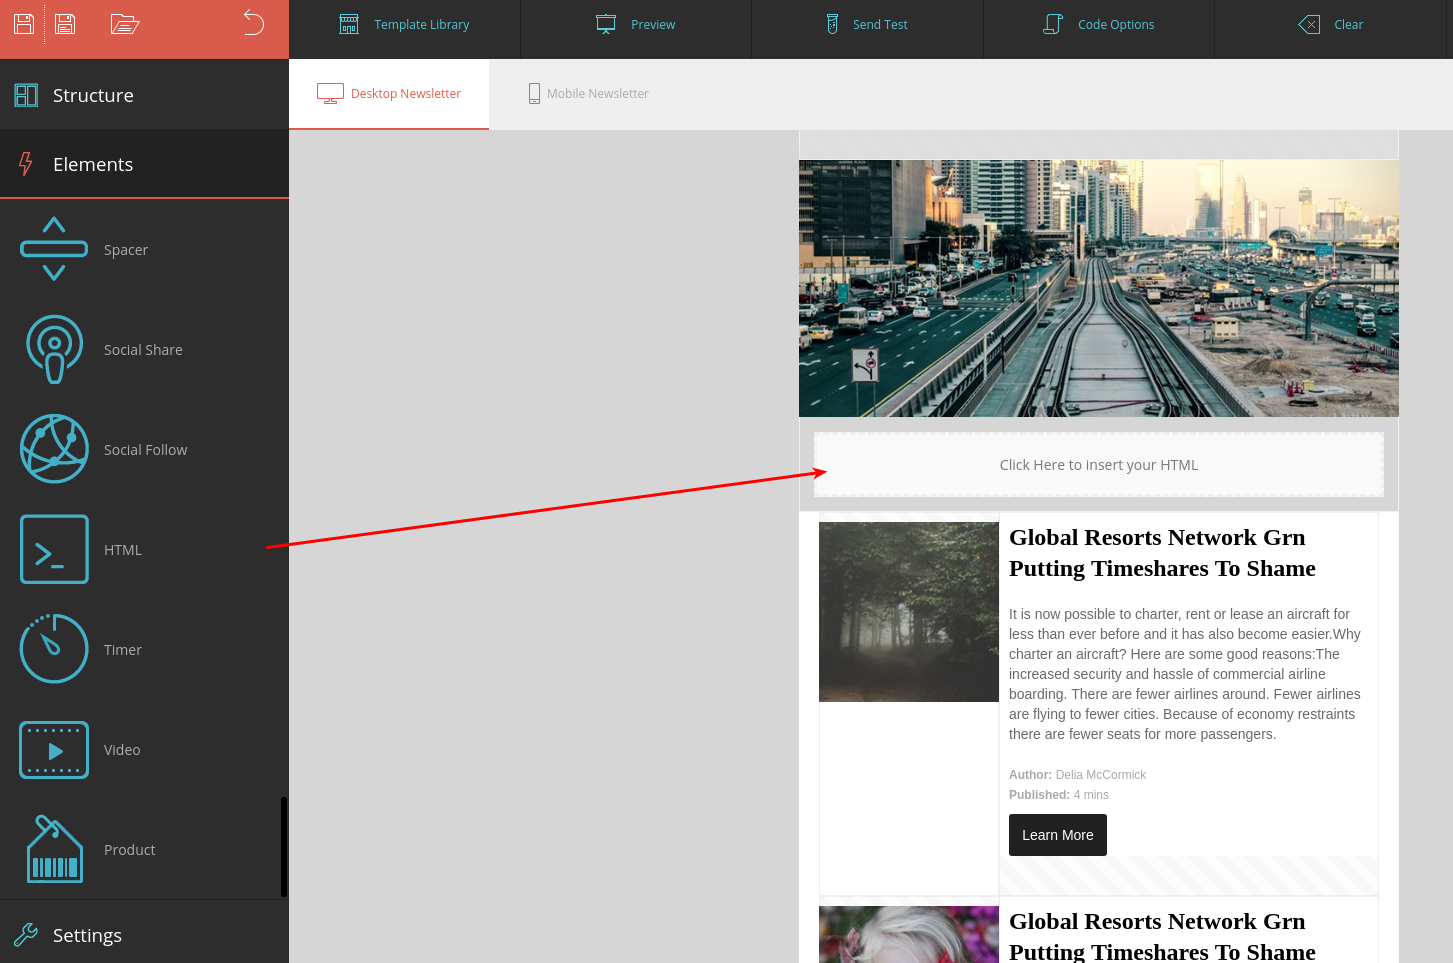The height and width of the screenshot is (963, 1453).
Task: Open the folder icon in the red header
Action: [124, 24]
